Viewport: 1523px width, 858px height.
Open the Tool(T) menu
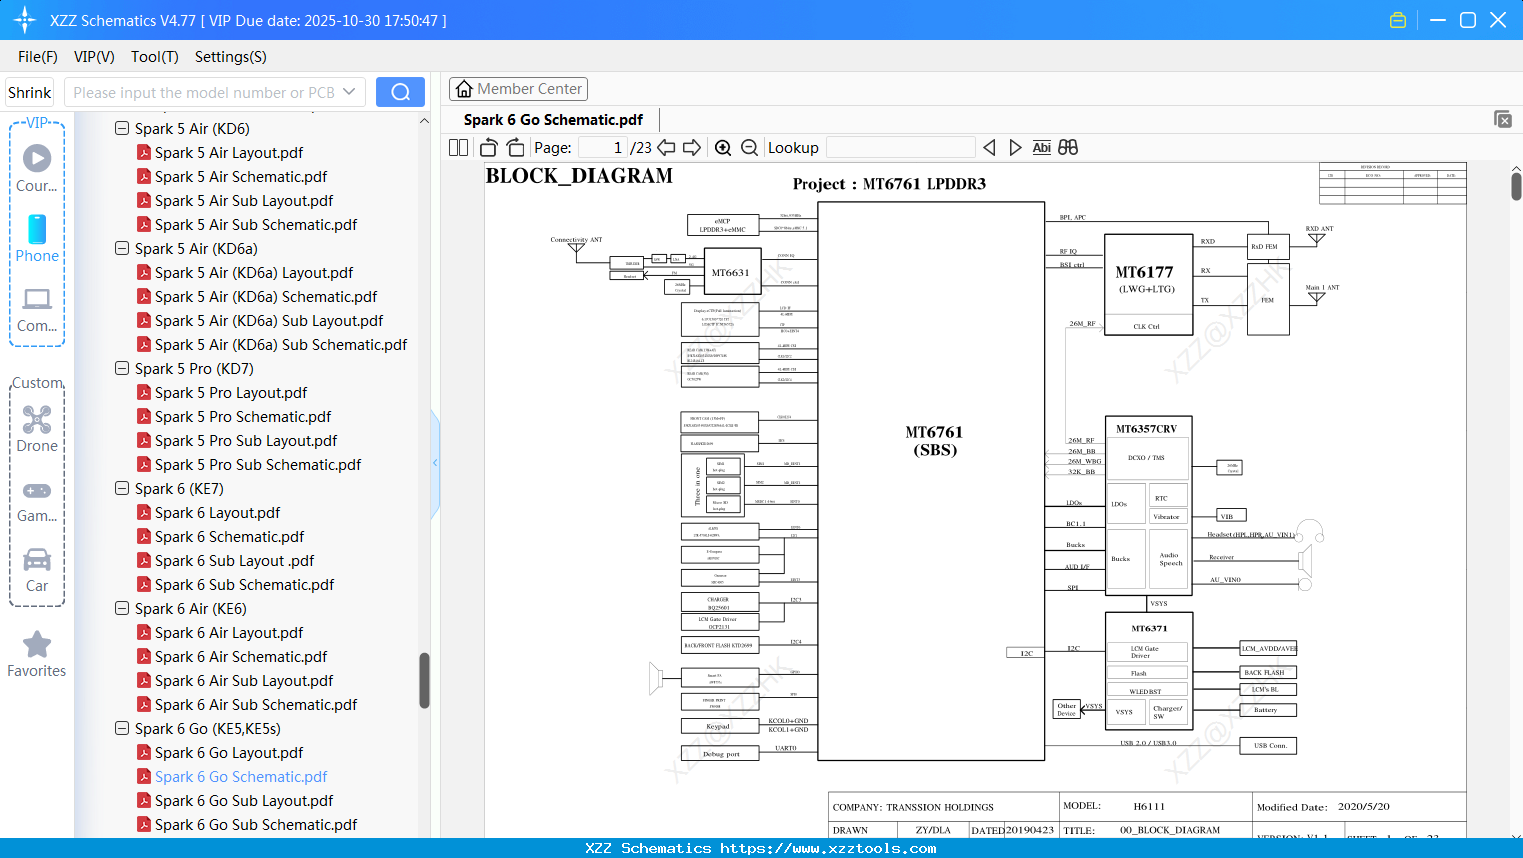tap(154, 57)
